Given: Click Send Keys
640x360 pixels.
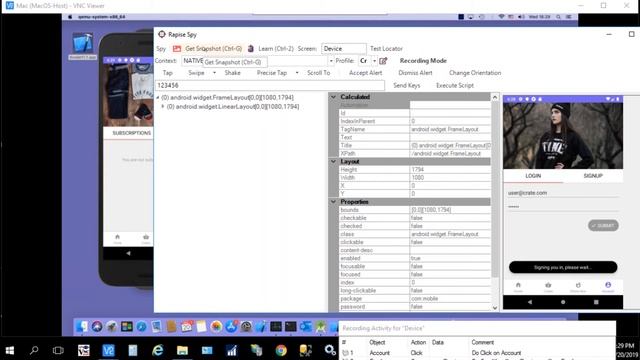Looking at the screenshot, I should tap(407, 86).
